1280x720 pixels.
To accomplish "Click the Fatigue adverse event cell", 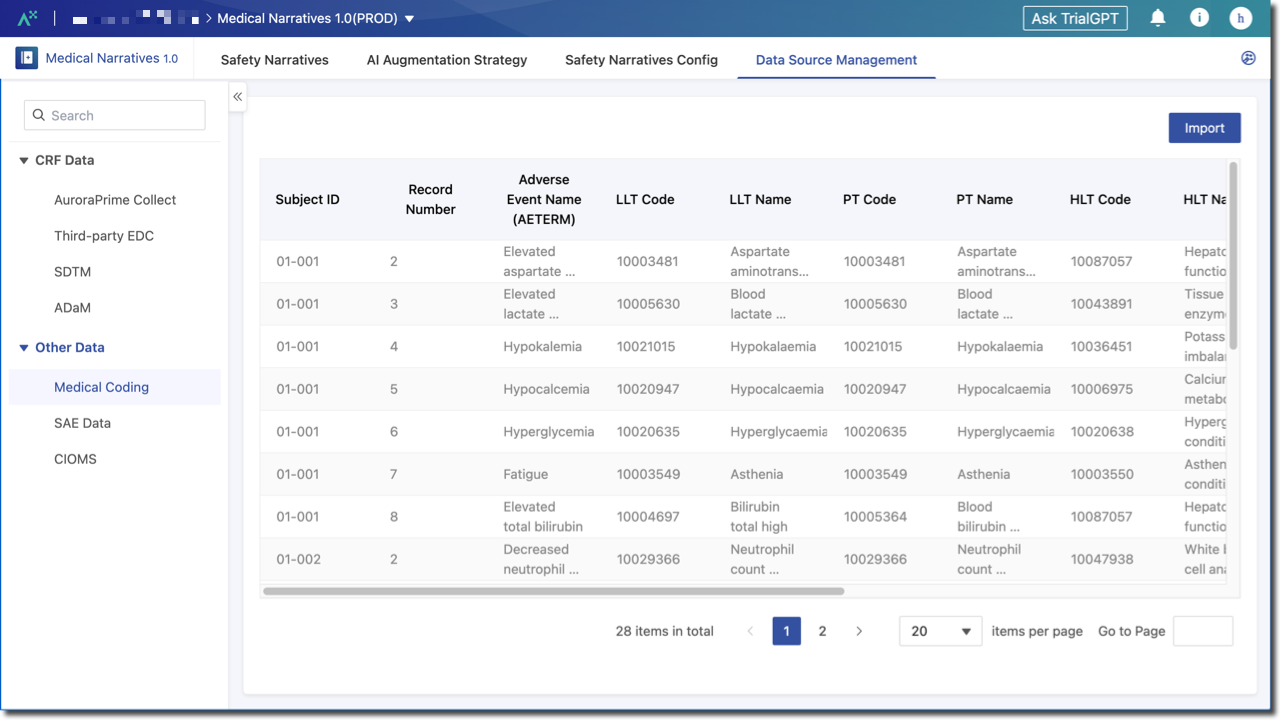I will [525, 474].
